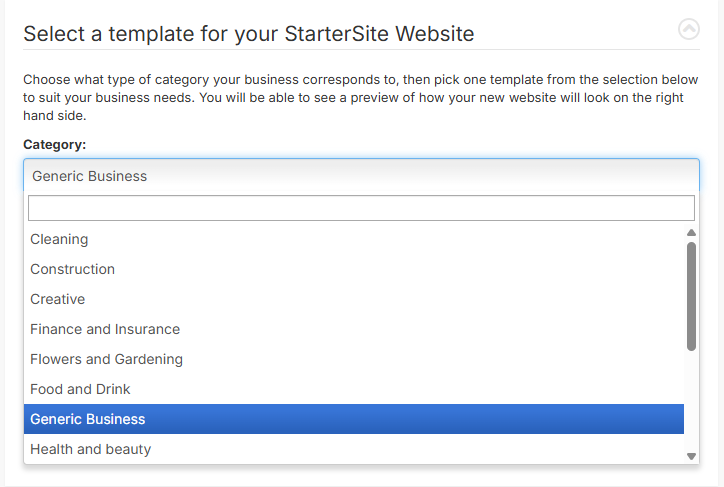Viewport: 724px width, 487px height.
Task: Pick the Creative category
Action: pyautogui.click(x=354, y=299)
